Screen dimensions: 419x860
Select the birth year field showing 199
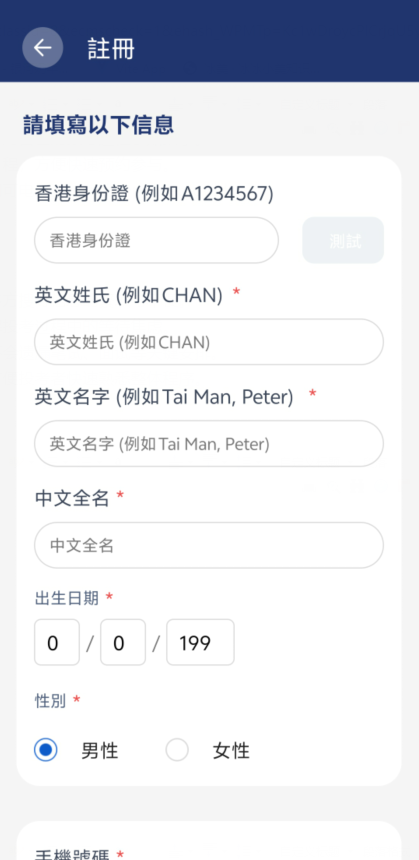200,642
